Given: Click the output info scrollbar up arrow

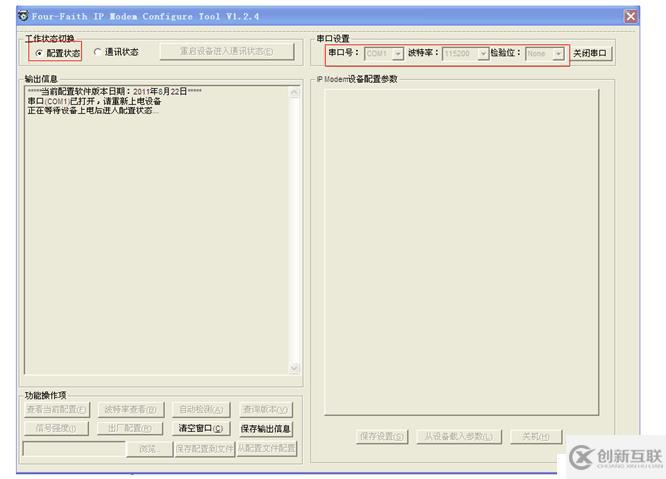Looking at the screenshot, I should 294,93.
